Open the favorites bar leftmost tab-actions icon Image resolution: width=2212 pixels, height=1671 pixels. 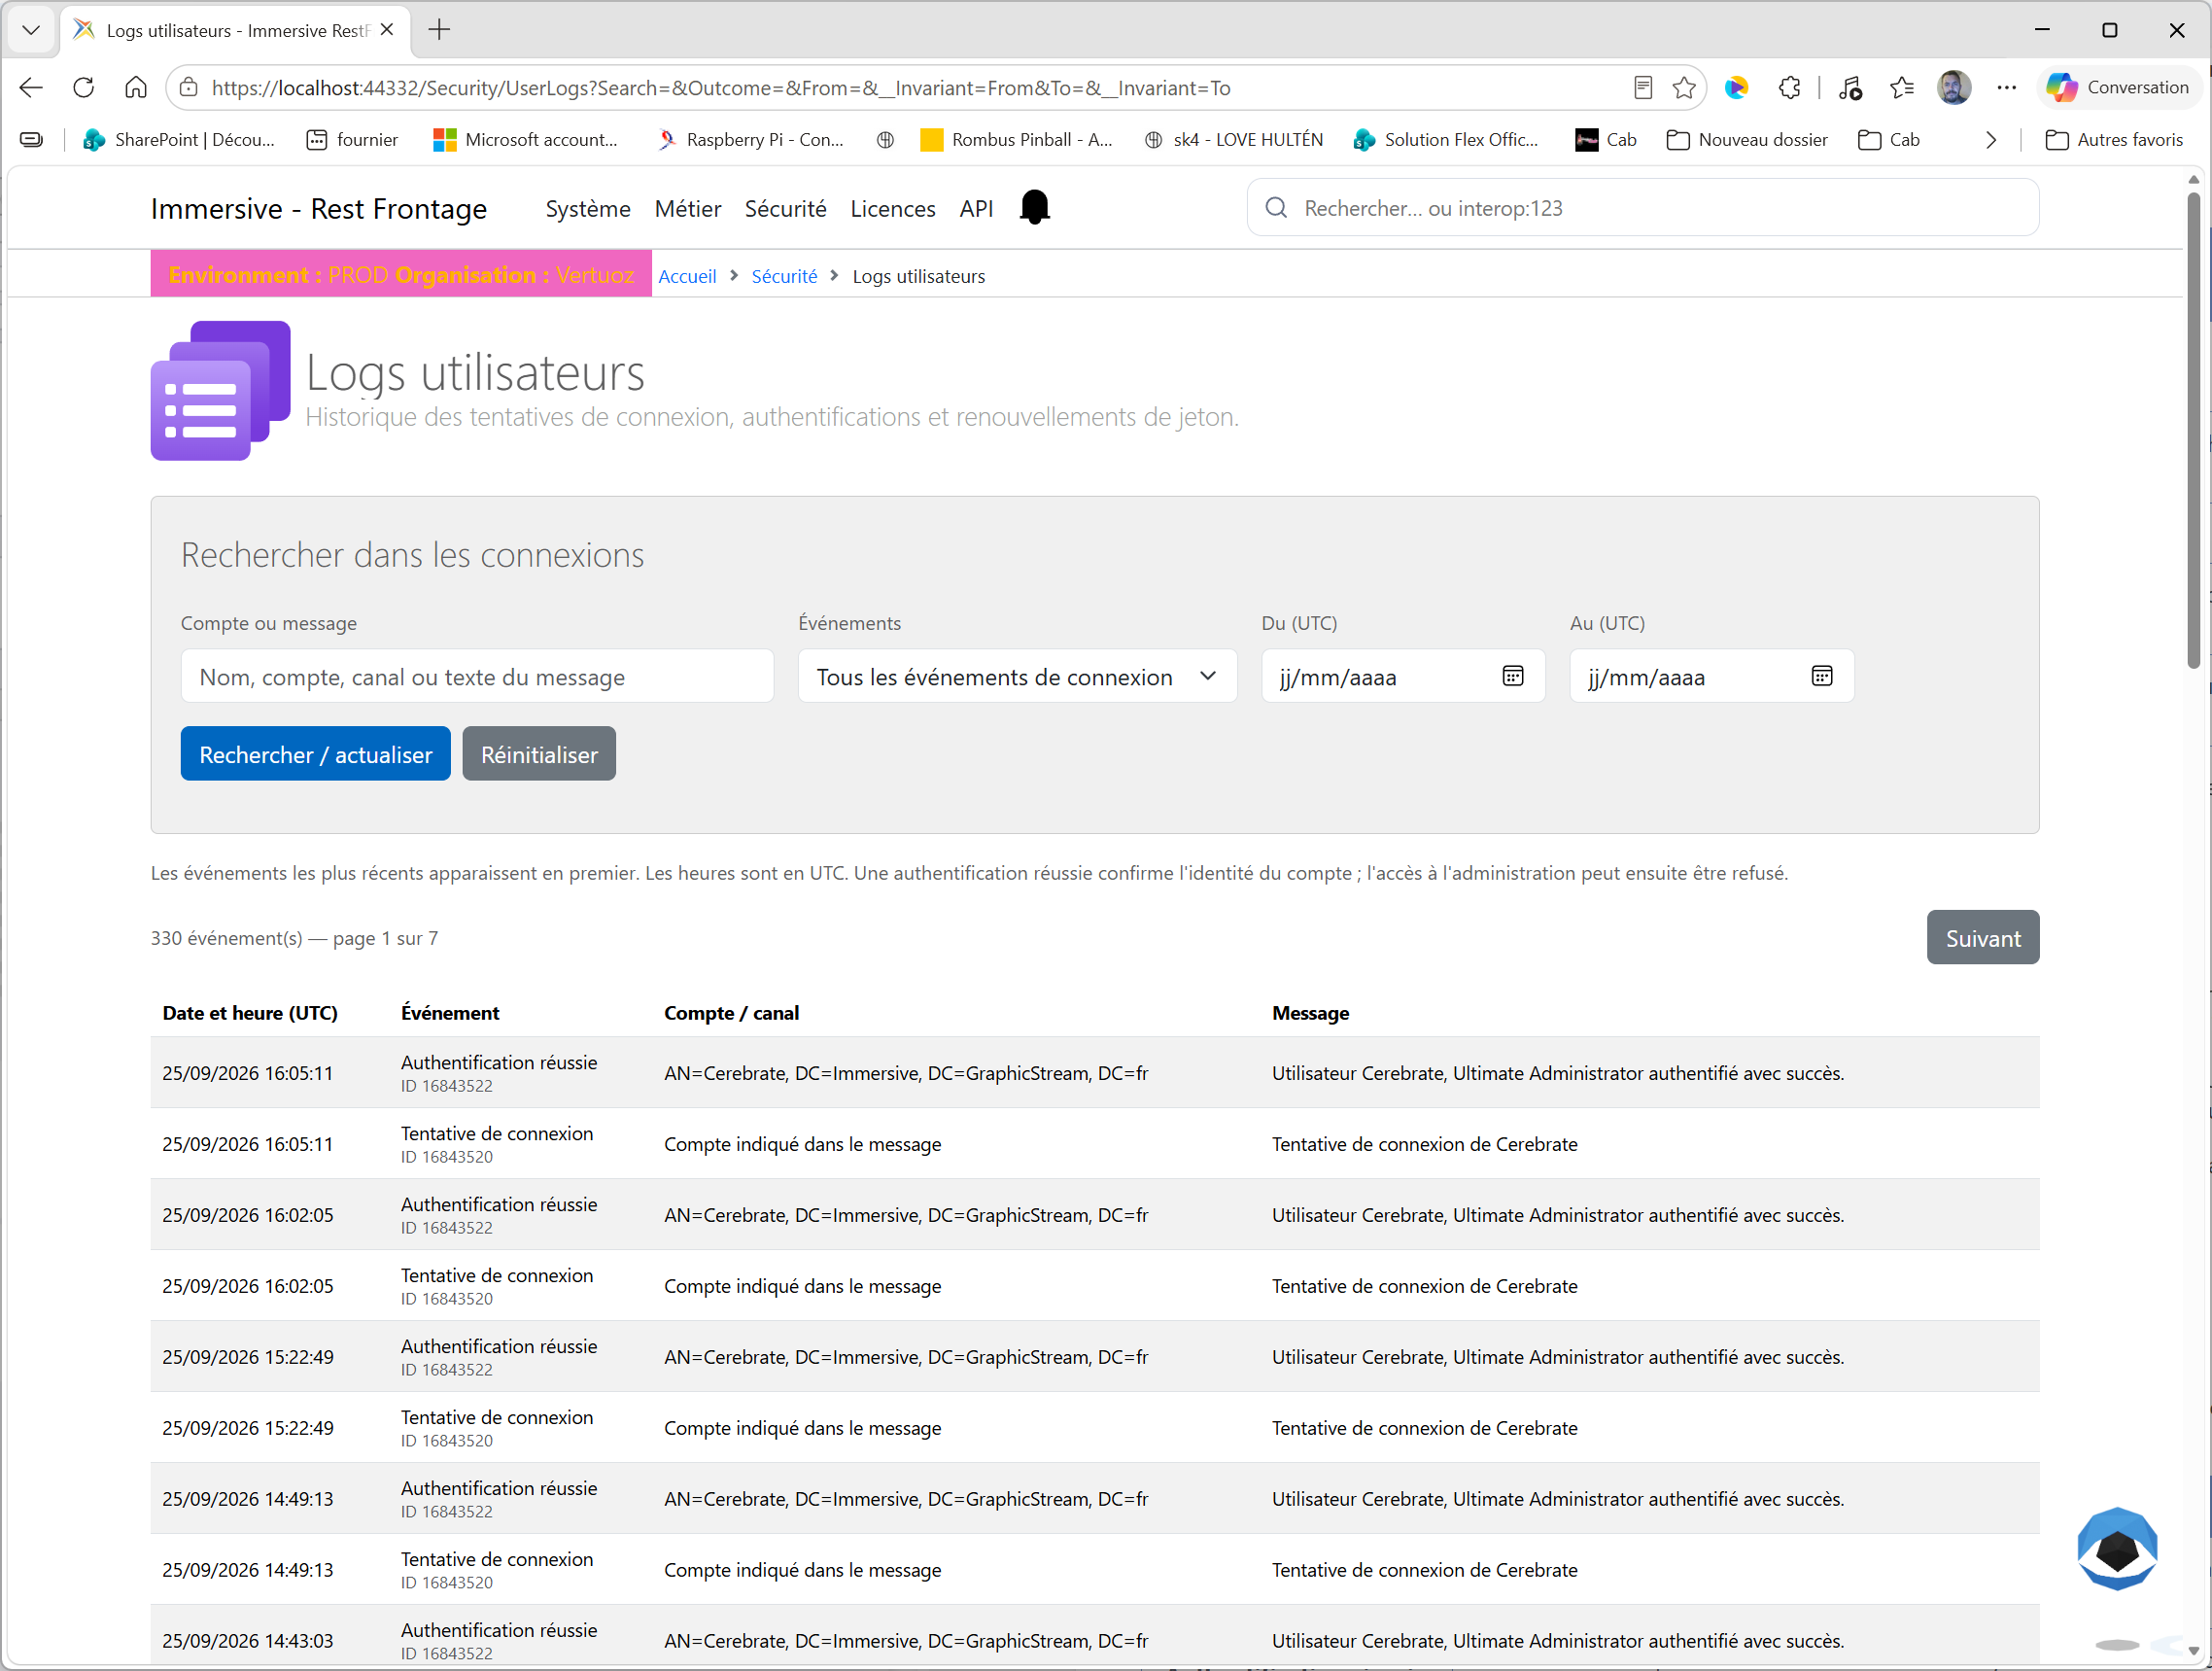pyautogui.click(x=31, y=140)
